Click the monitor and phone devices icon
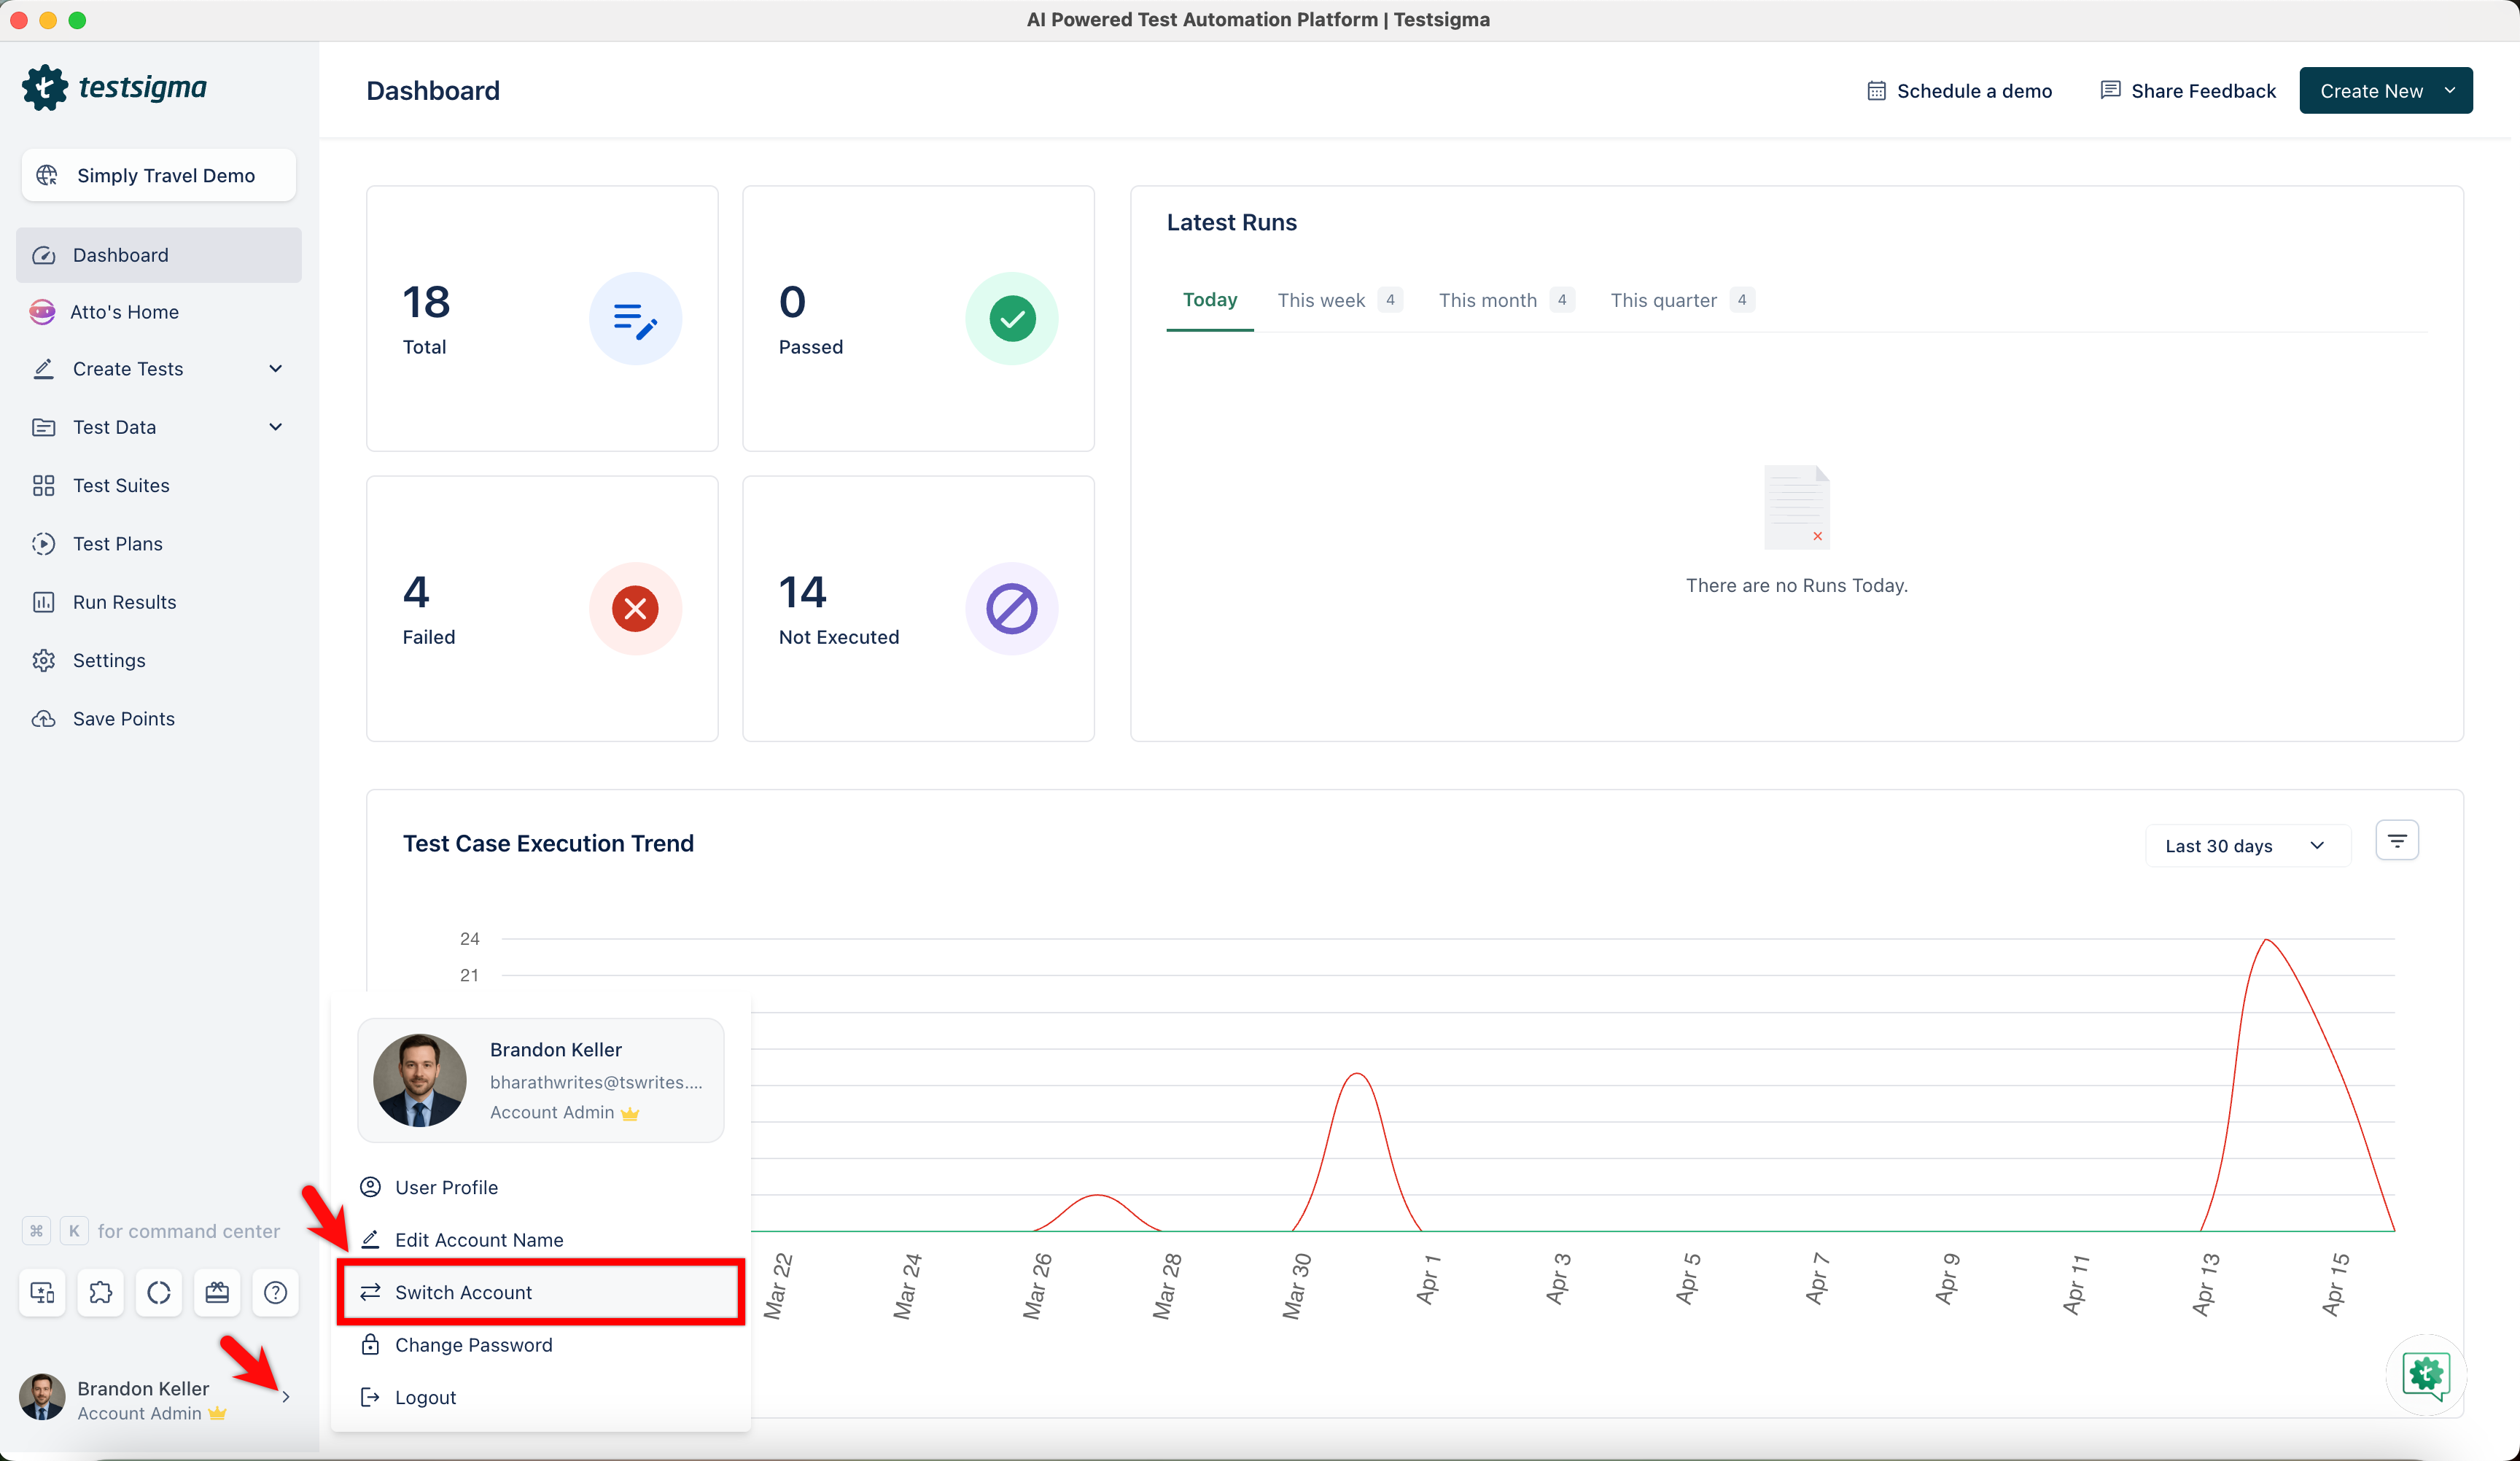The height and width of the screenshot is (1461, 2520). tap(43, 1292)
